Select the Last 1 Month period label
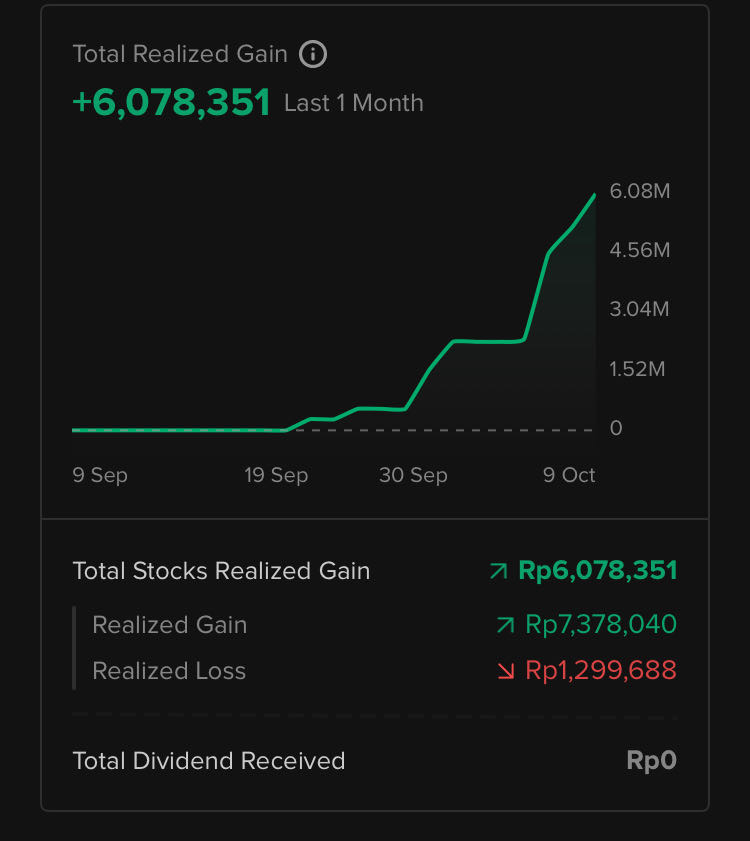Viewport: 750px width, 841px height. click(x=353, y=103)
